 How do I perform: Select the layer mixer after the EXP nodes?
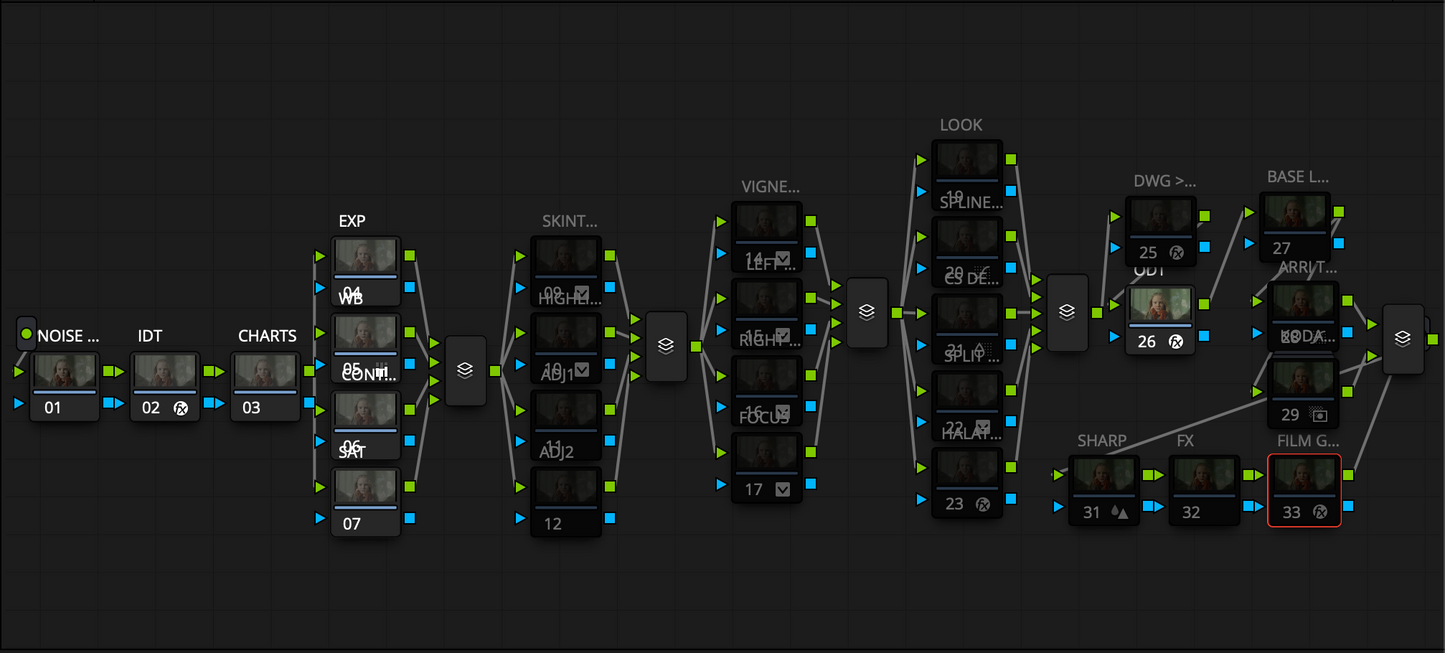465,370
